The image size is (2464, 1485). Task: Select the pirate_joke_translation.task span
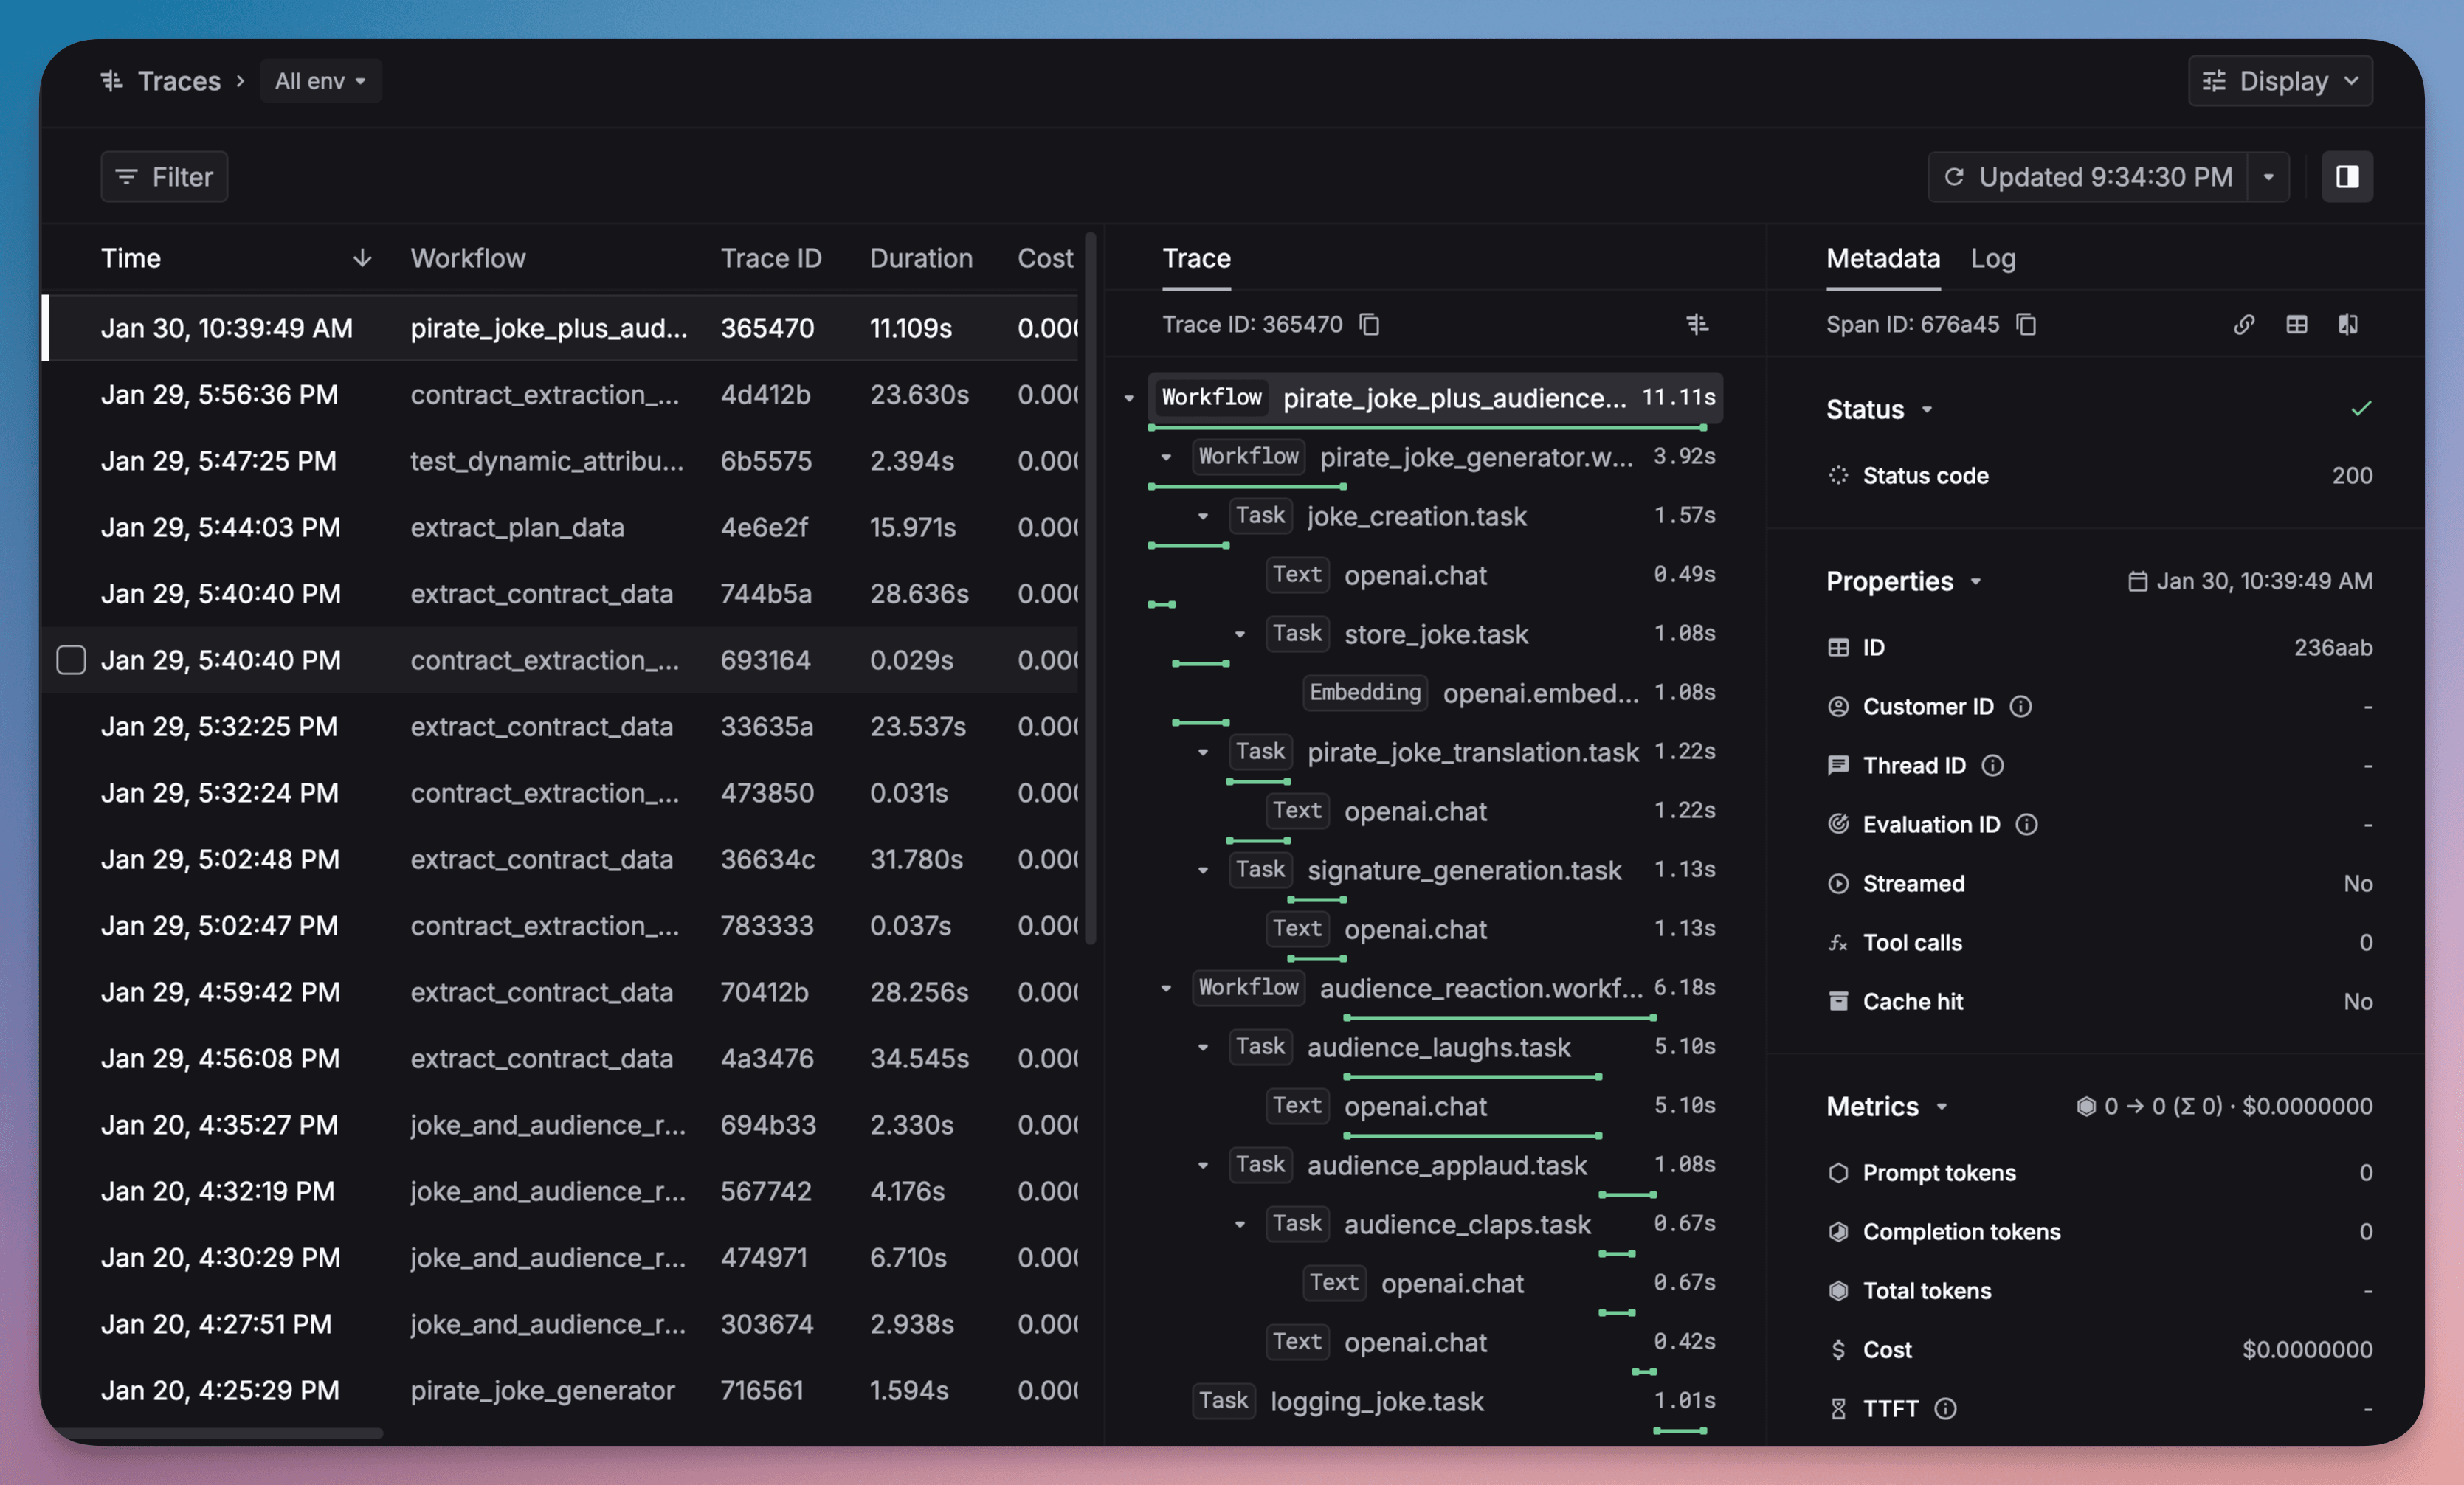point(1472,752)
